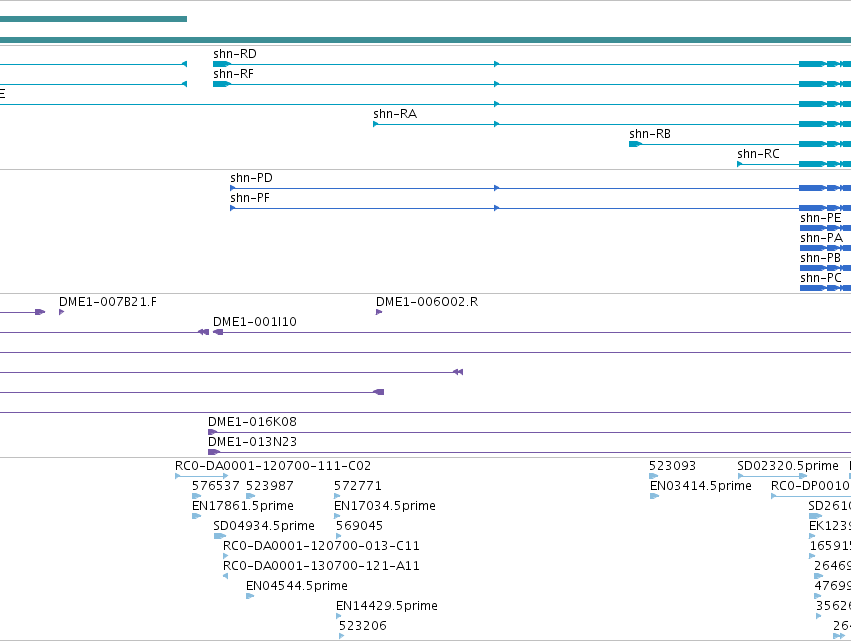Click the DME1-006O02.R arrow glyph
The image size is (851, 641).
pos(379,312)
